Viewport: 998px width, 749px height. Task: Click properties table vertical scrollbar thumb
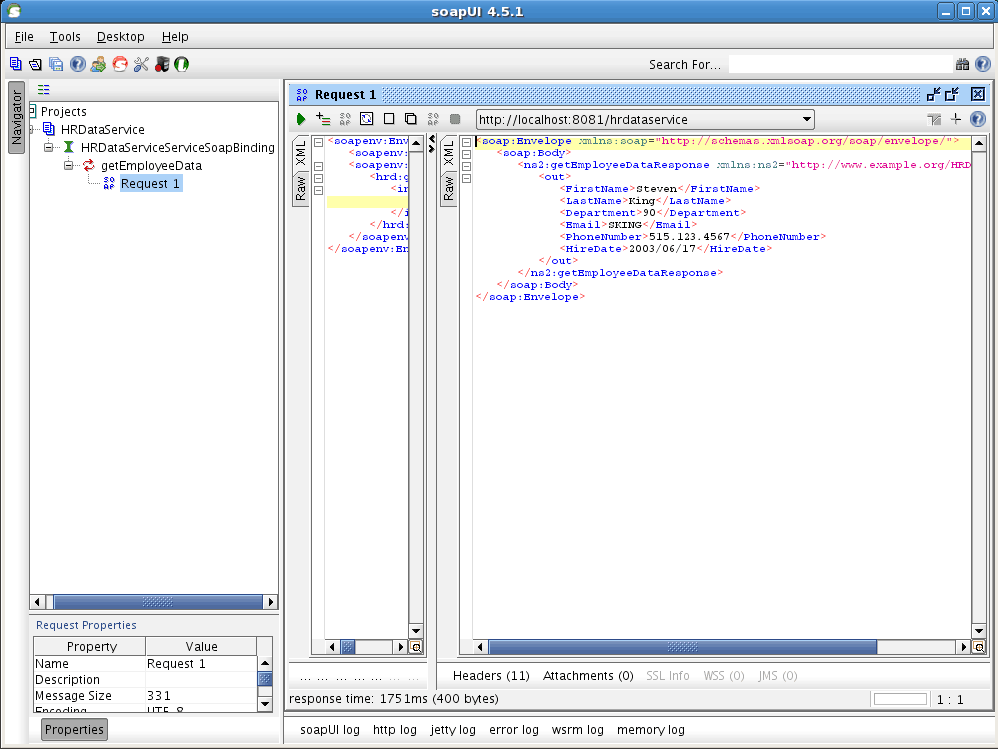265,678
